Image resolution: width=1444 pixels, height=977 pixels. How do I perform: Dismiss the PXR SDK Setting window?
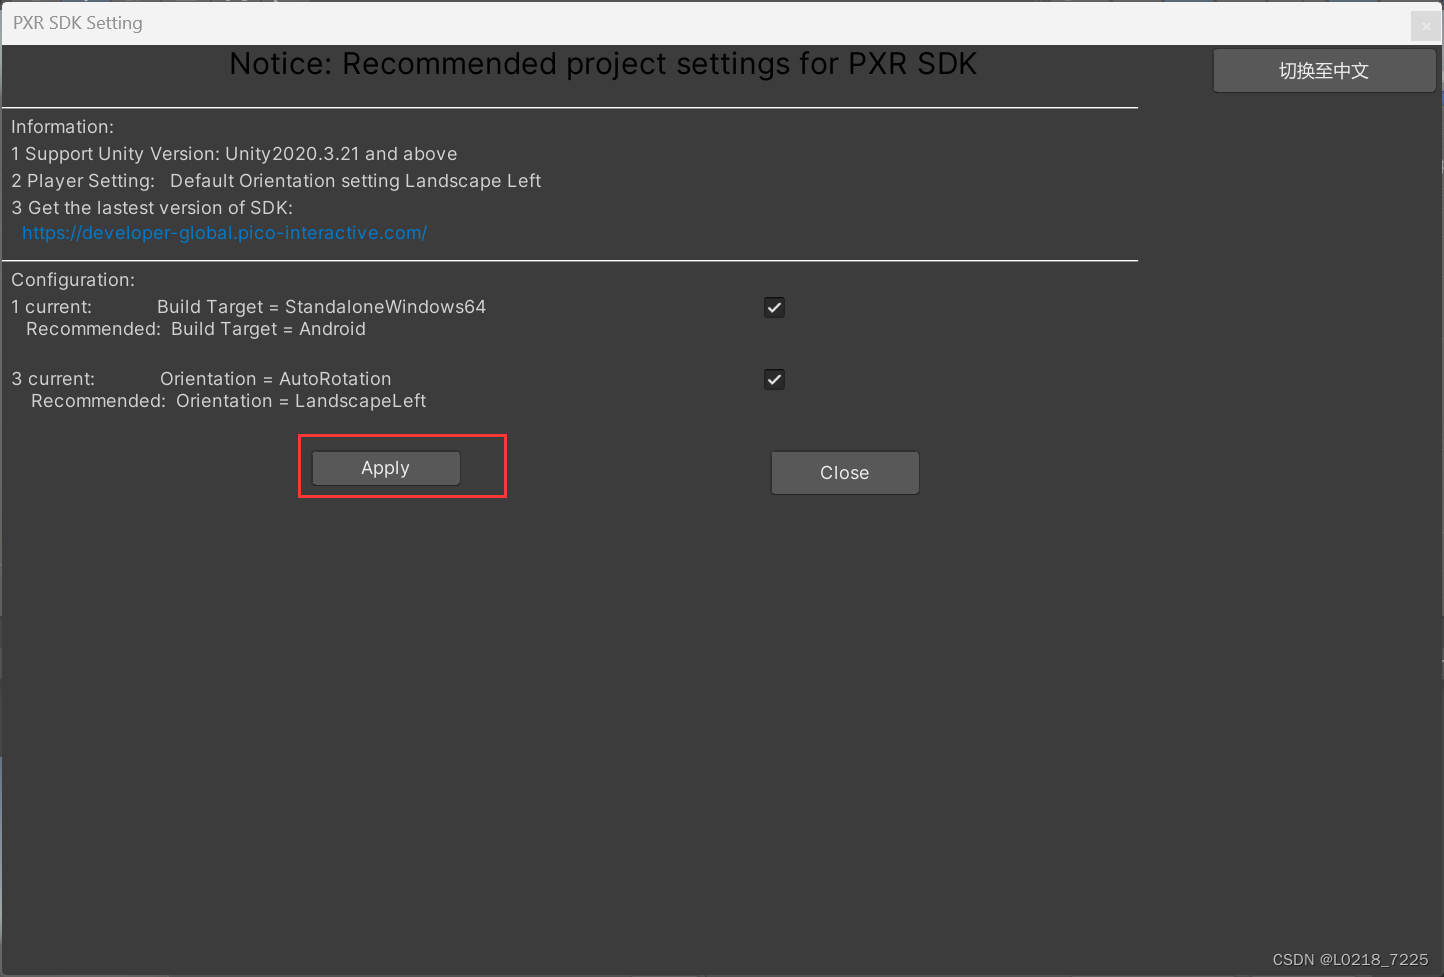[x=844, y=472]
